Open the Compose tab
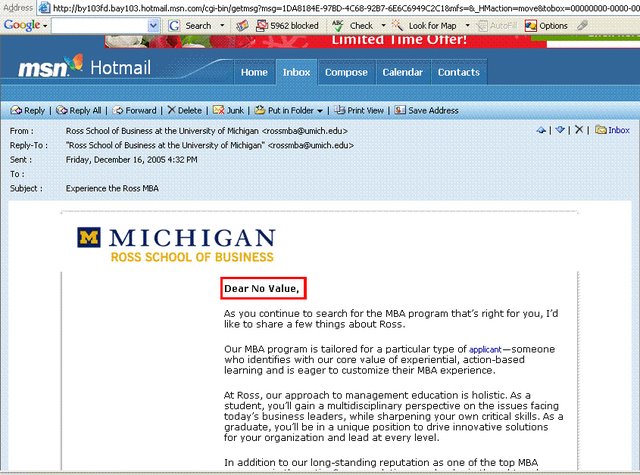This screenshot has width=640, height=475. coord(346,72)
